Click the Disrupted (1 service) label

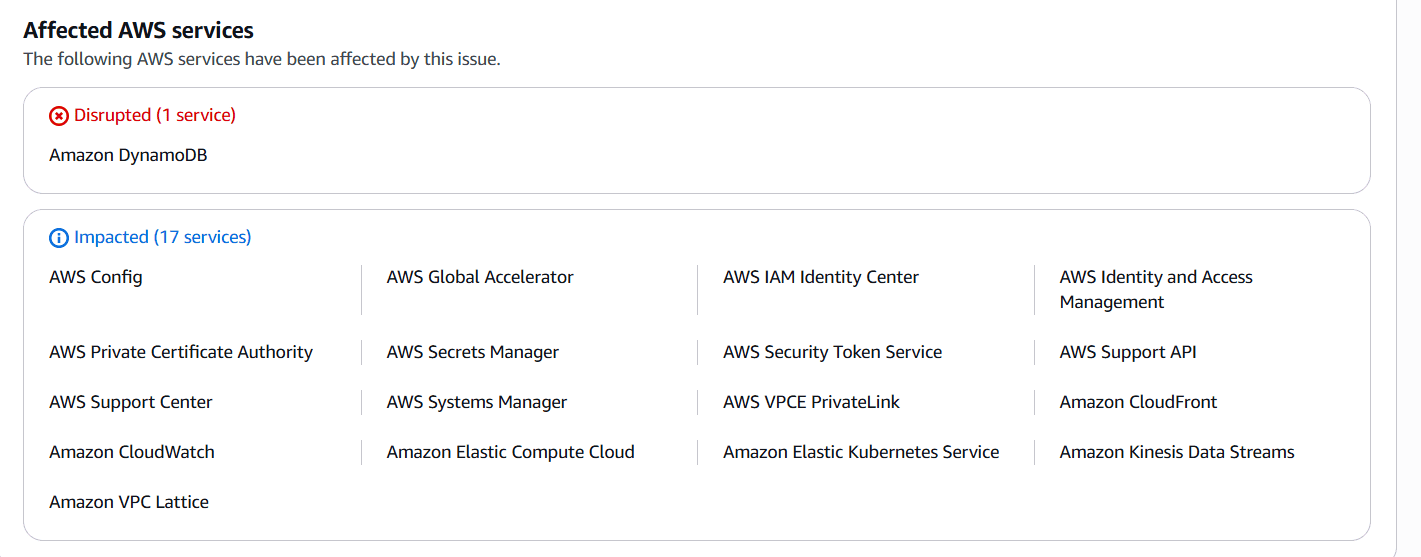point(154,115)
